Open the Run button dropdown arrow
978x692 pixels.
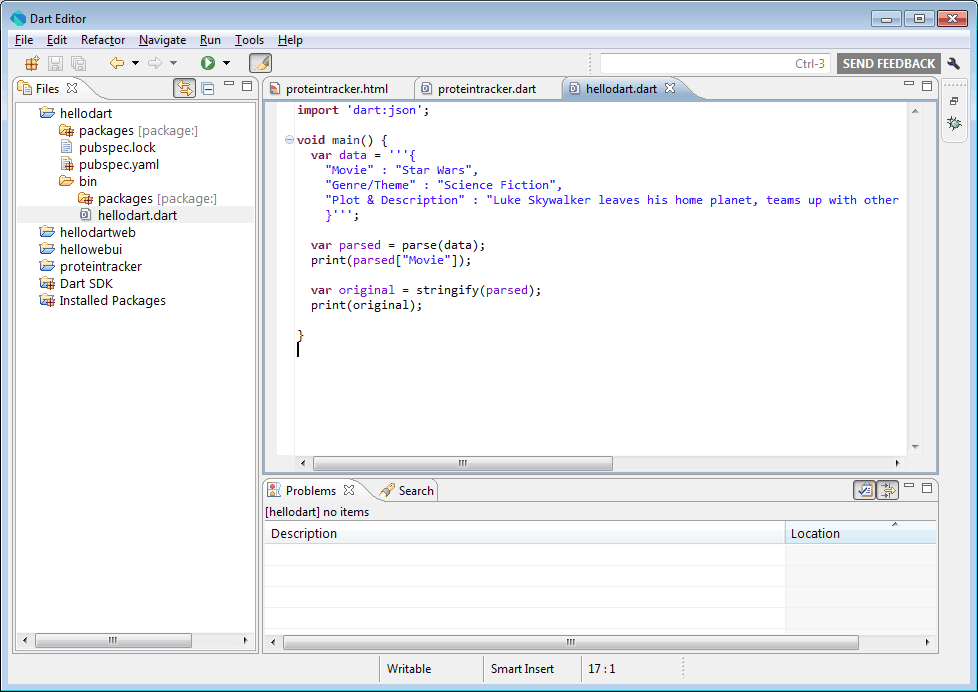pos(226,63)
